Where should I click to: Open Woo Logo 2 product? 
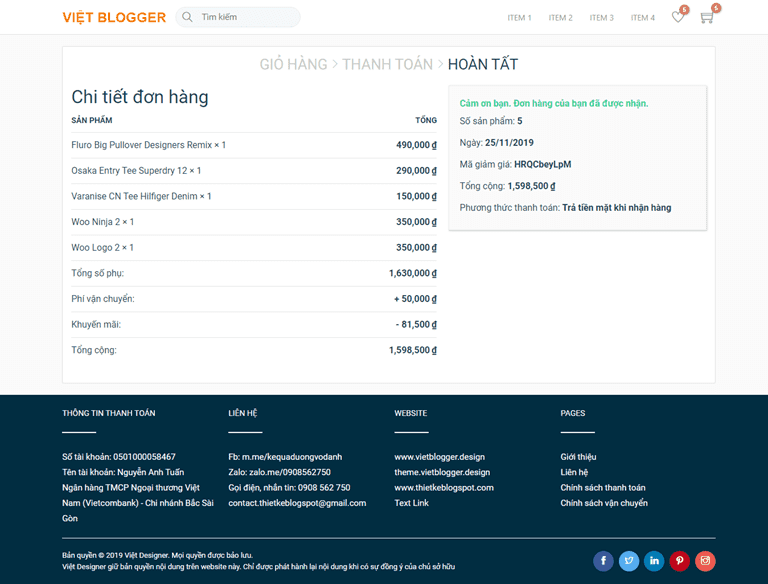[102, 247]
